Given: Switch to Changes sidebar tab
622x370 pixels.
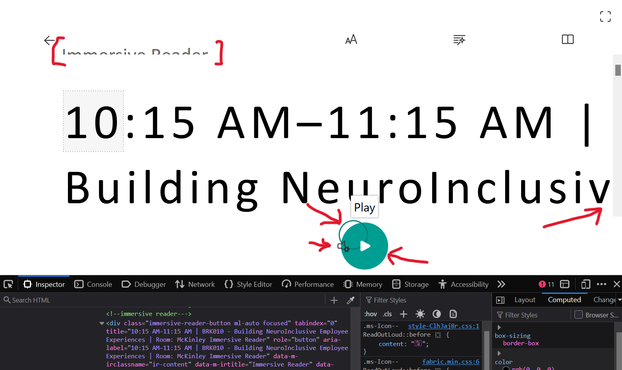Looking at the screenshot, I should 604,300.
